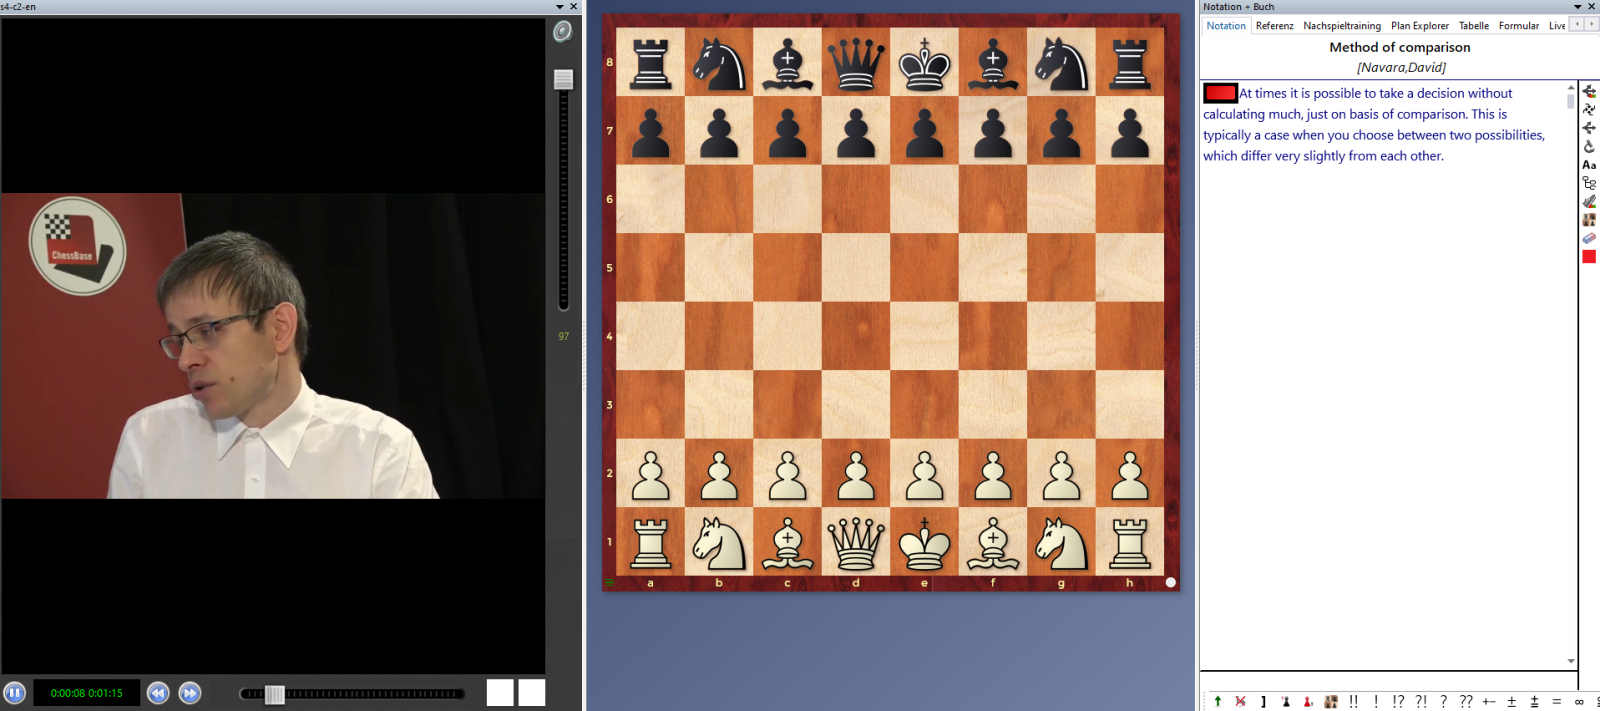Click the green up-arrow promote variation icon

tap(1217, 701)
